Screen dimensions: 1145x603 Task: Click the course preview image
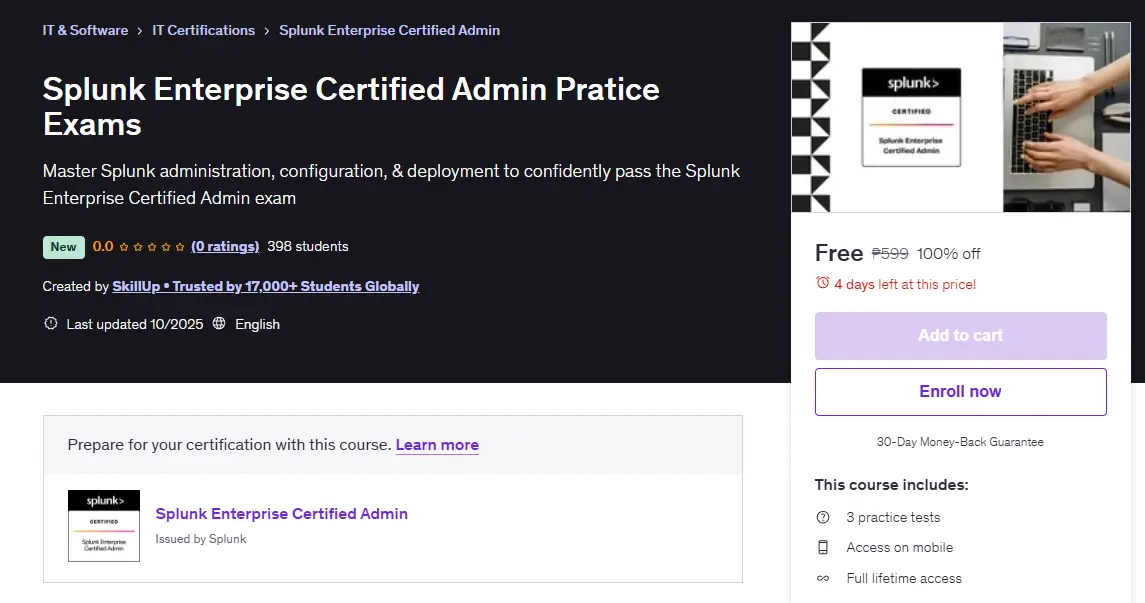[960, 117]
